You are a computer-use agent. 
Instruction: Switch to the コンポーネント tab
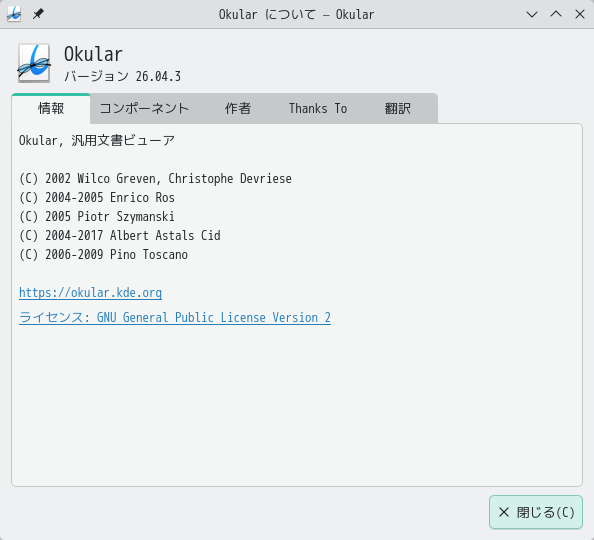[x=144, y=109]
